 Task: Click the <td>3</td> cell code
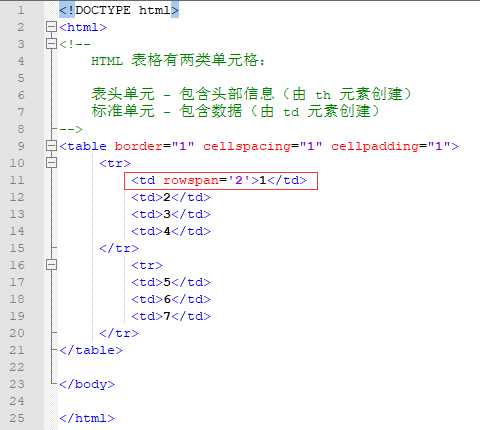coord(171,214)
